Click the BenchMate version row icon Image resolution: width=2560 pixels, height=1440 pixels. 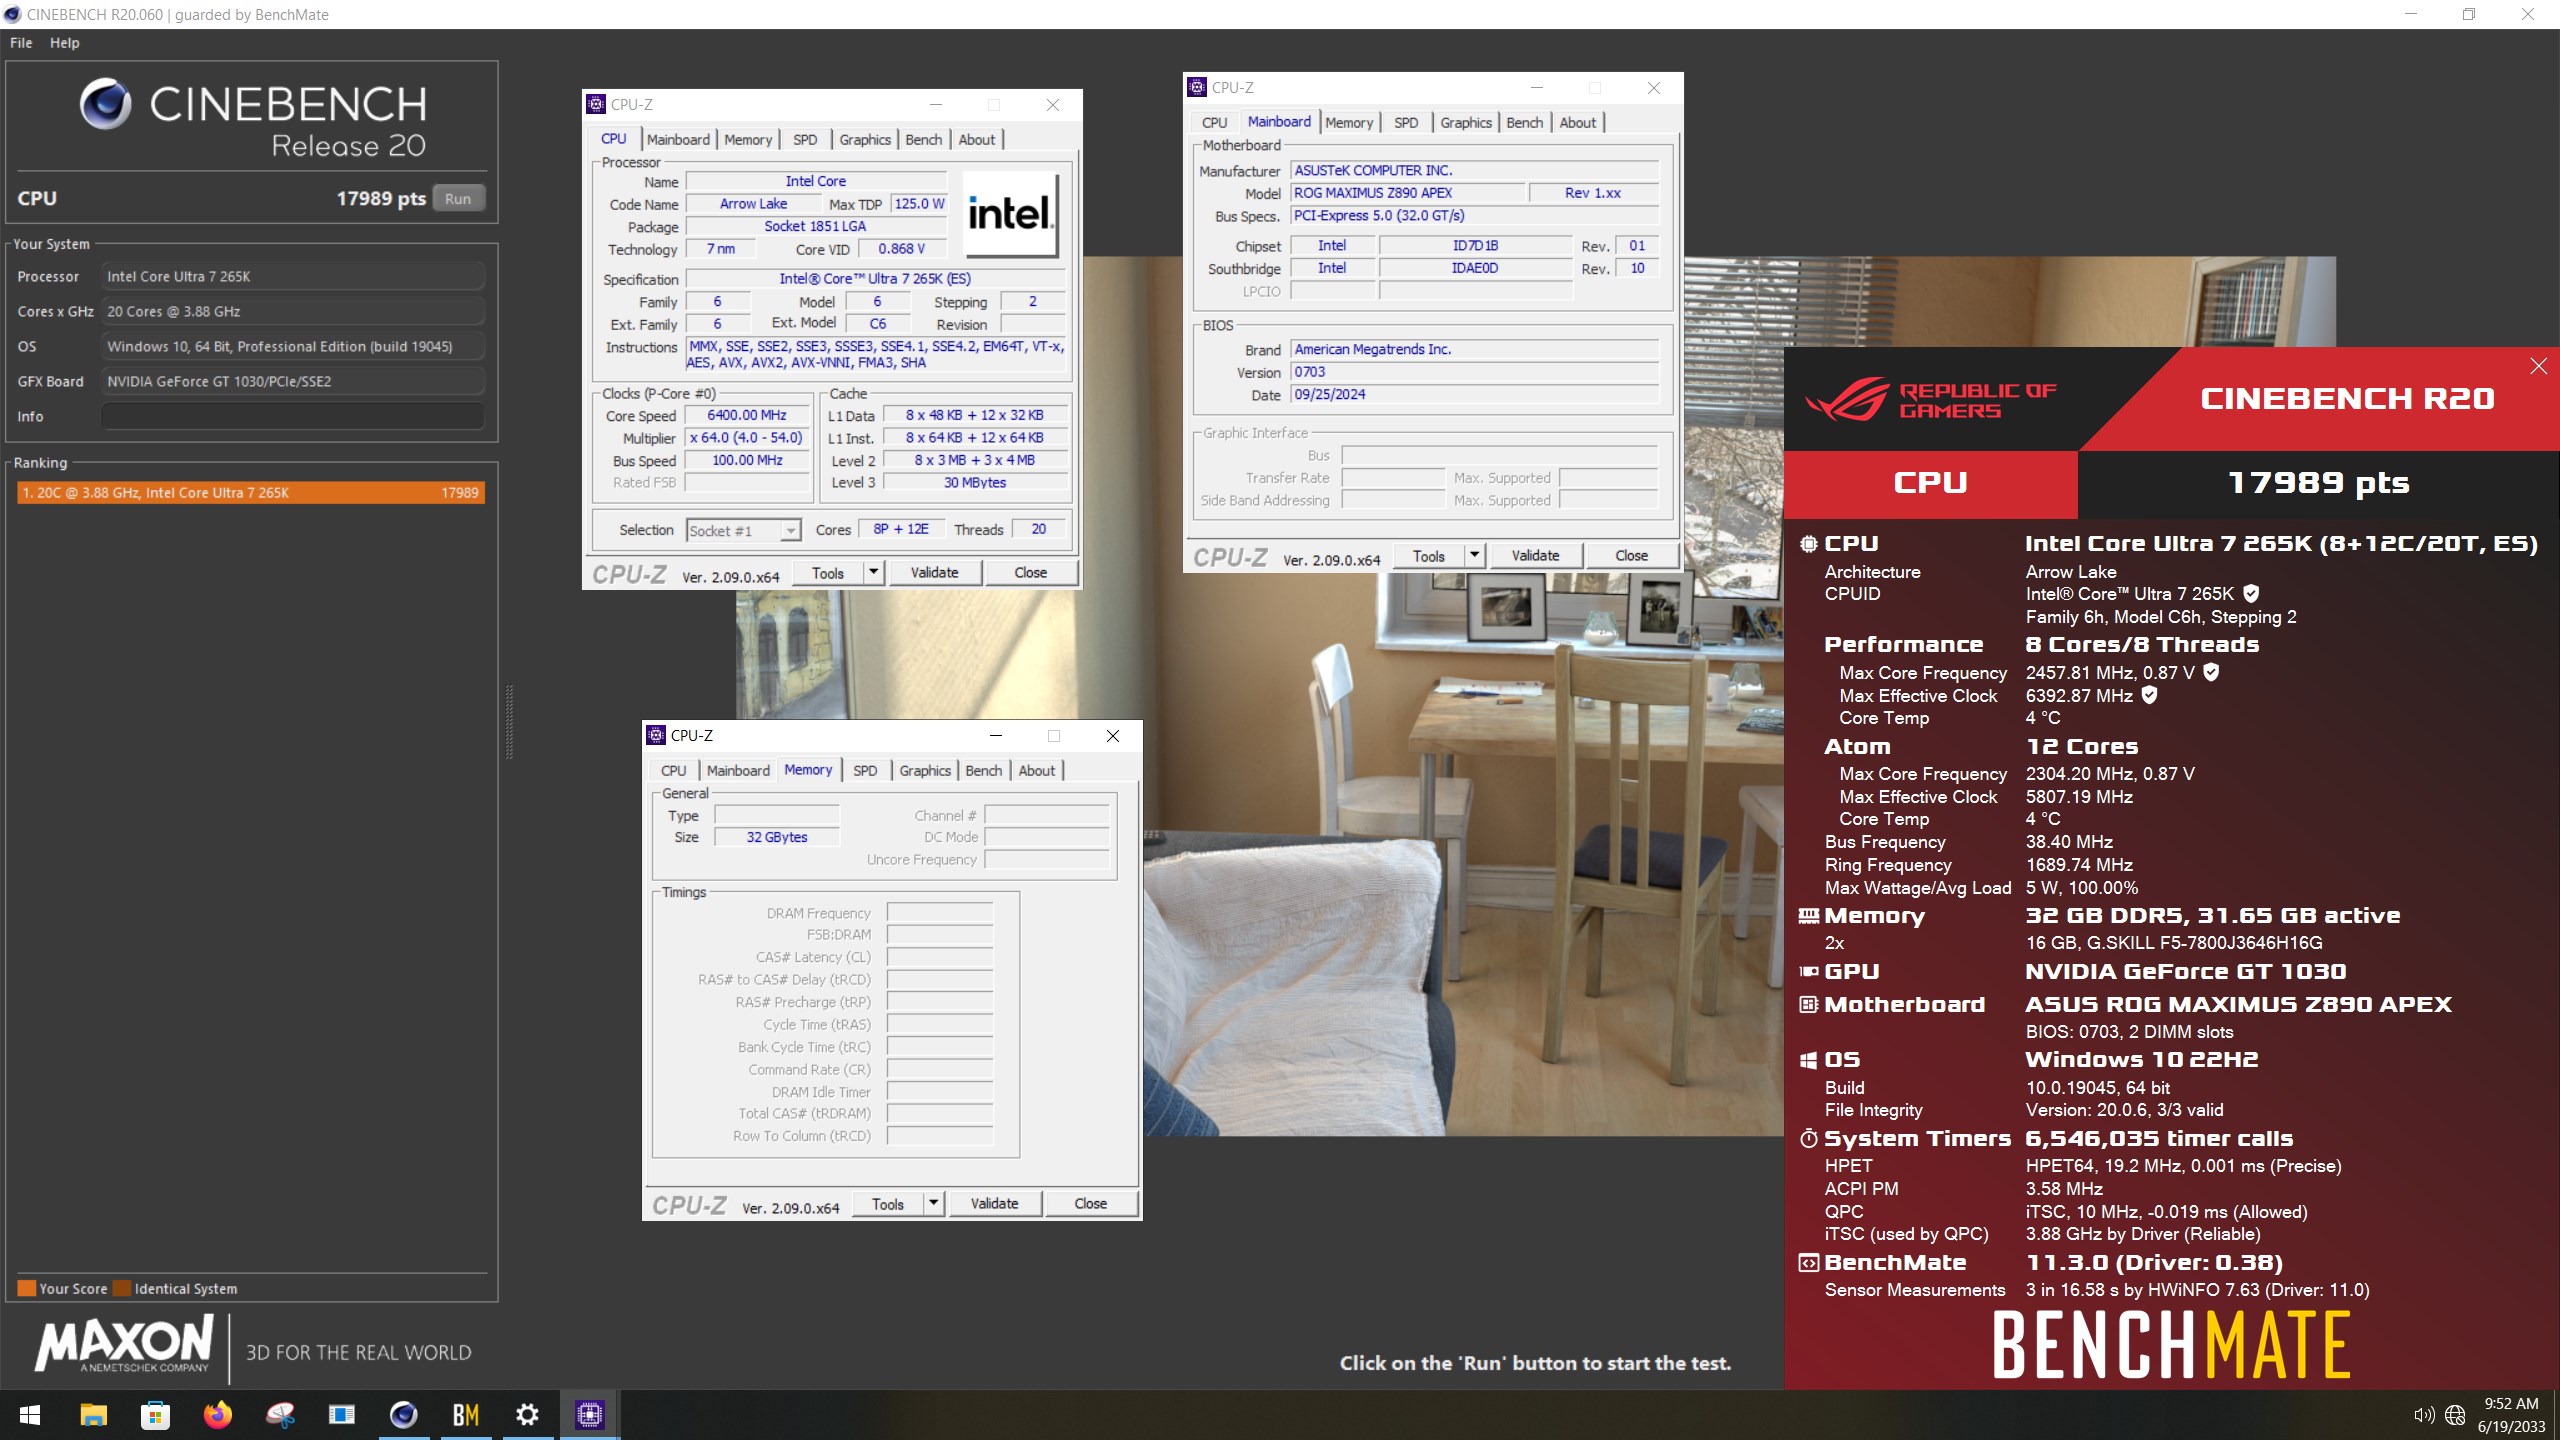tap(1809, 1263)
